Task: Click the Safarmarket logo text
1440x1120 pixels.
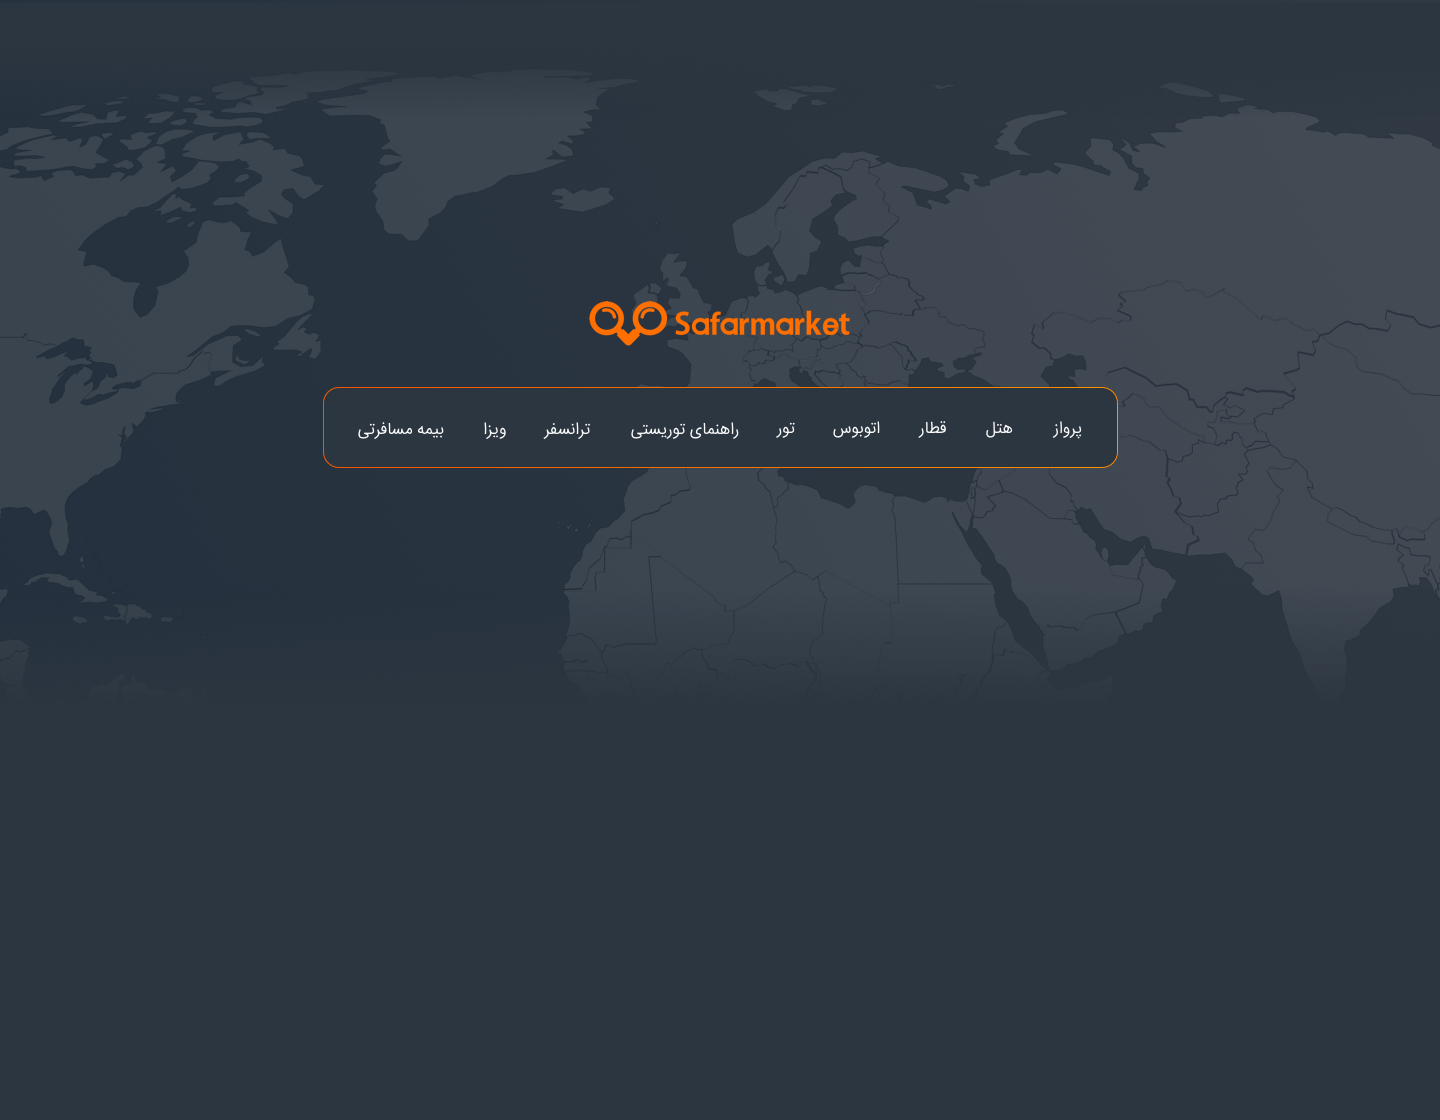Action: pyautogui.click(x=761, y=324)
